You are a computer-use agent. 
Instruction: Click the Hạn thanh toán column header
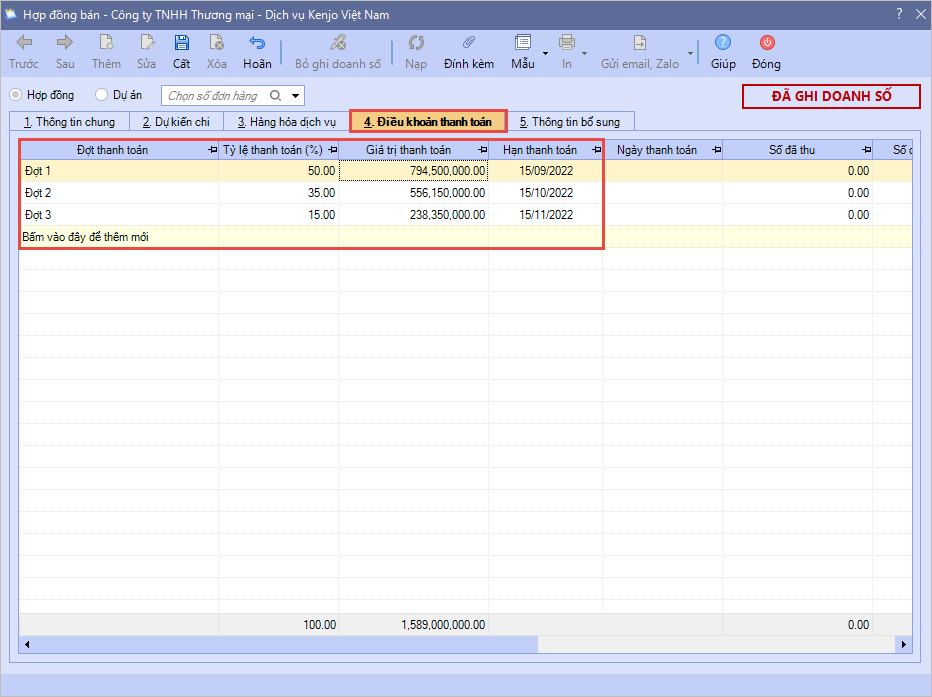540,150
